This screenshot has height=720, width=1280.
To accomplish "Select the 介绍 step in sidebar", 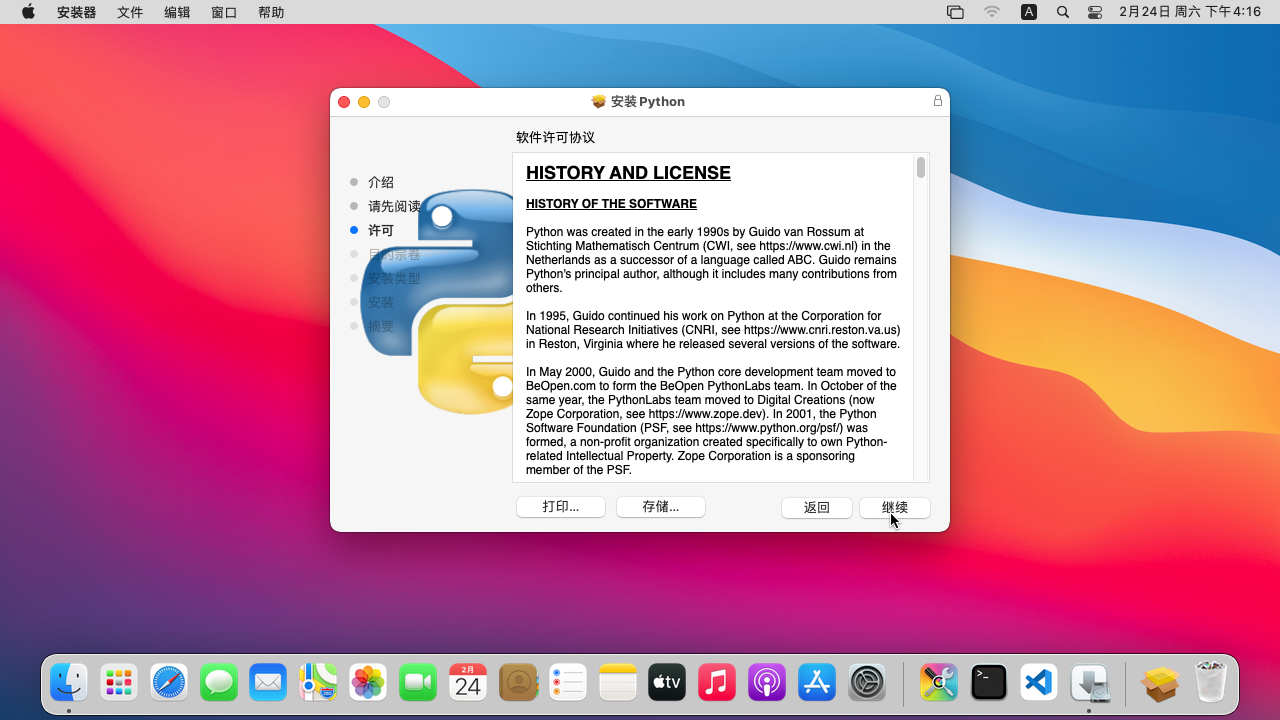I will [381, 182].
